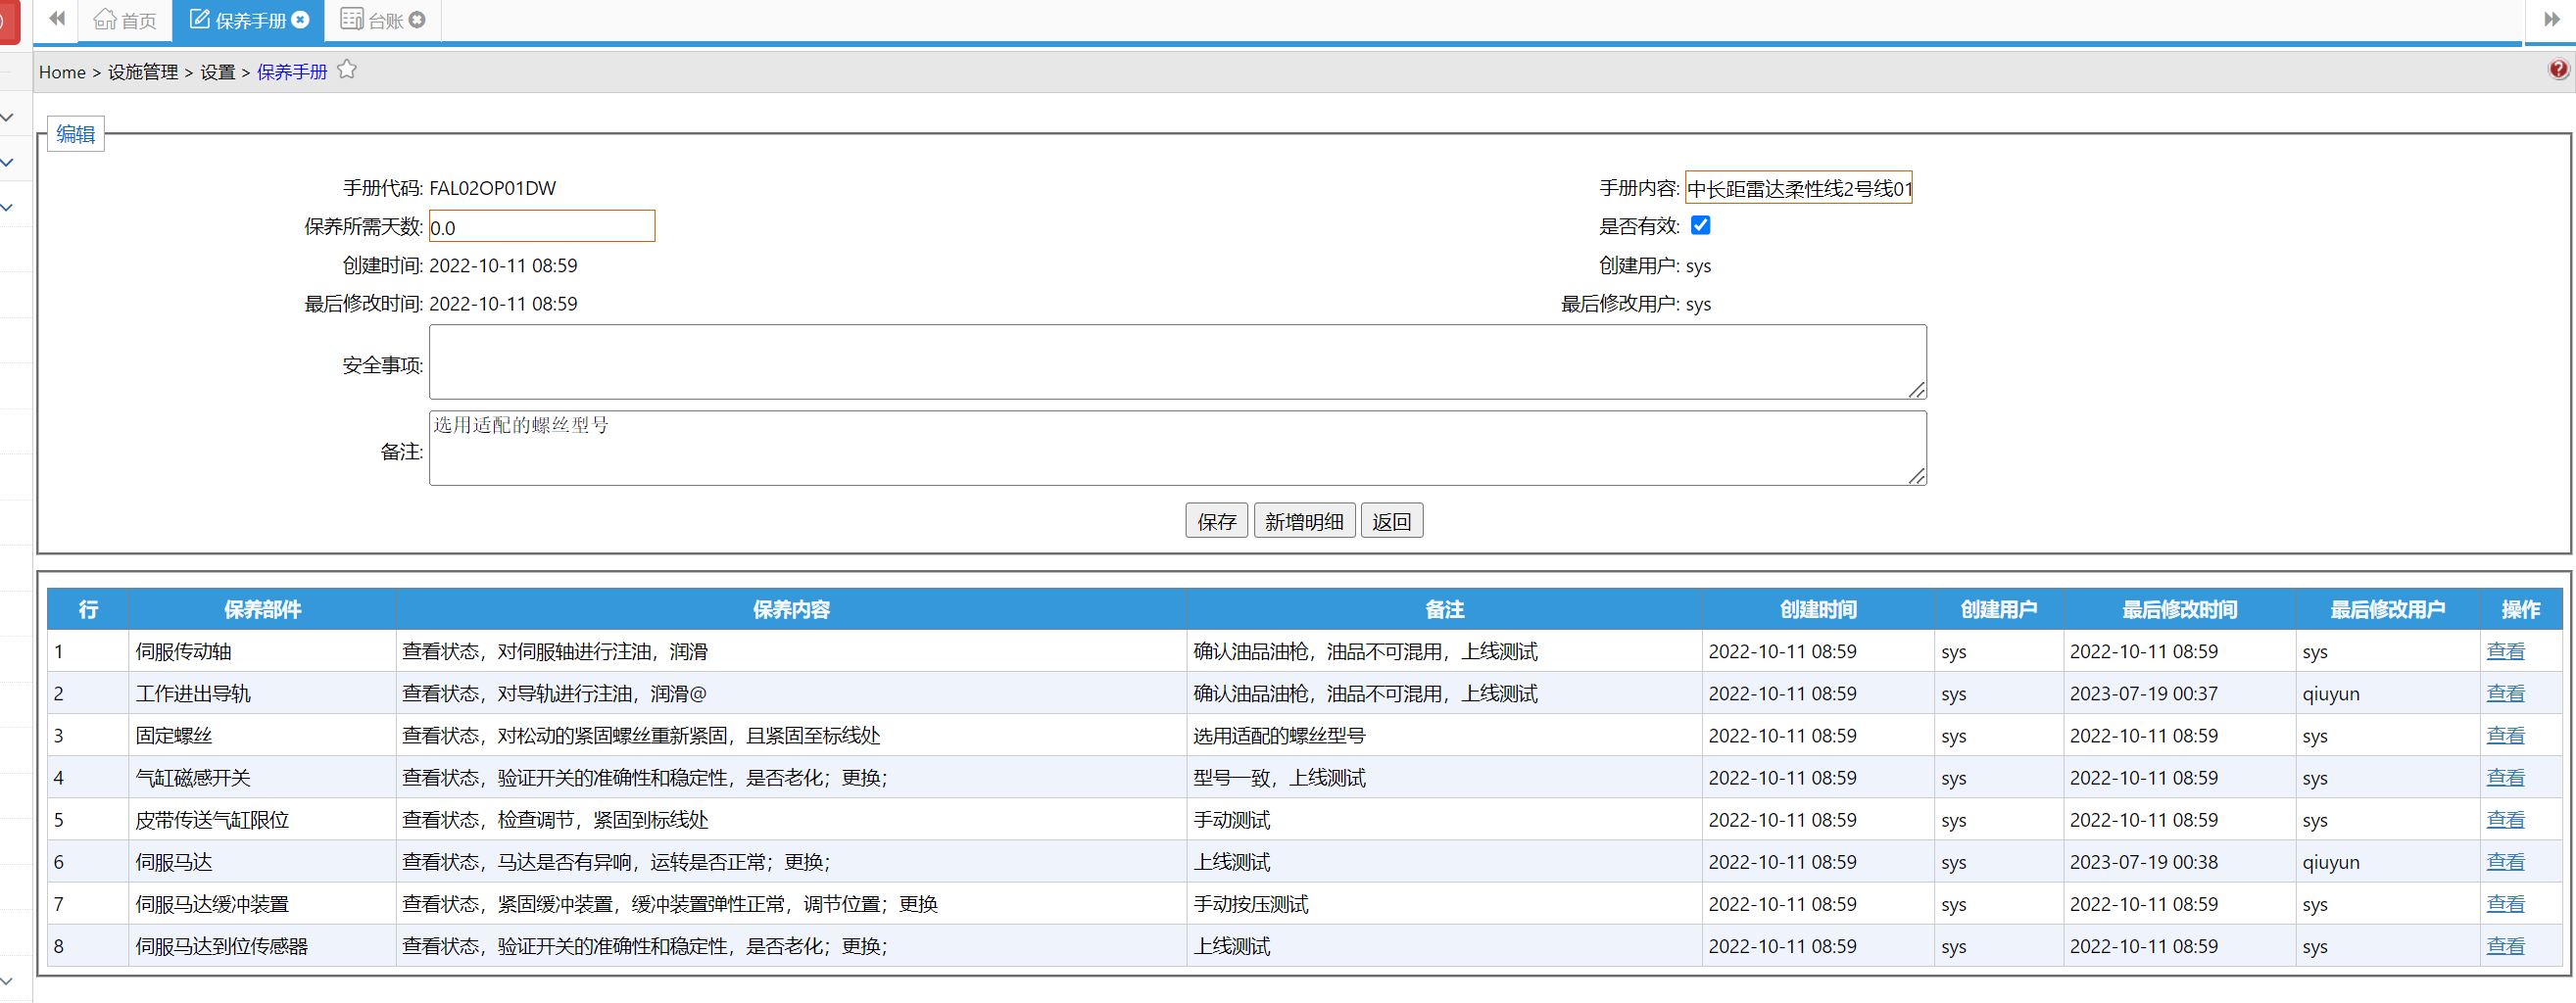Switch to the 台账 tab

point(372,20)
